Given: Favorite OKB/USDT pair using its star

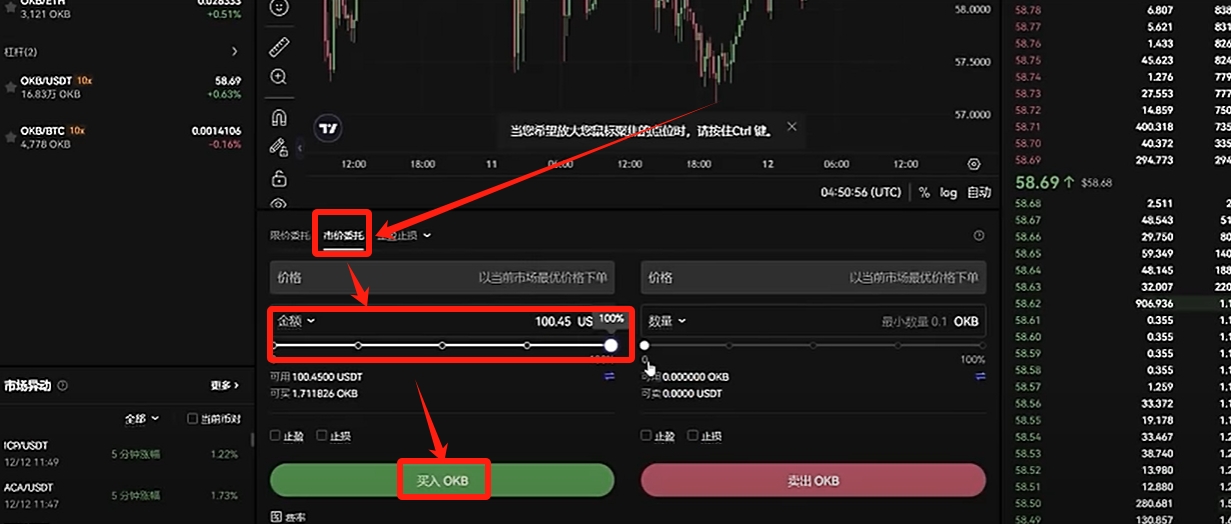Looking at the screenshot, I should point(10,87).
